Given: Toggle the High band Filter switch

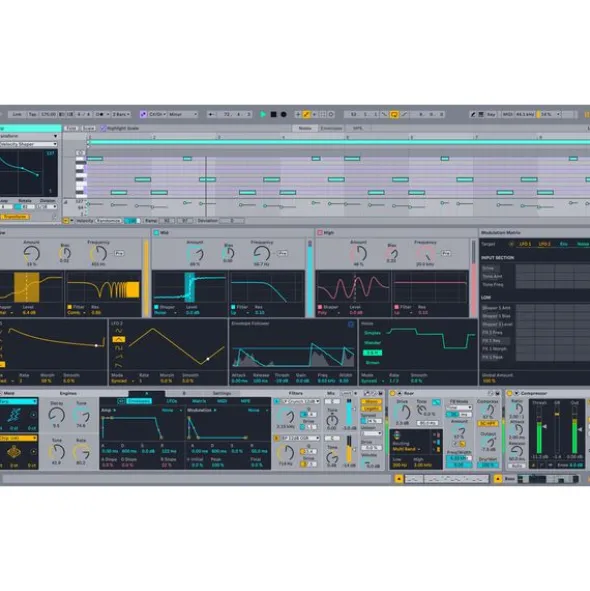Looking at the screenshot, I should pos(396,307).
